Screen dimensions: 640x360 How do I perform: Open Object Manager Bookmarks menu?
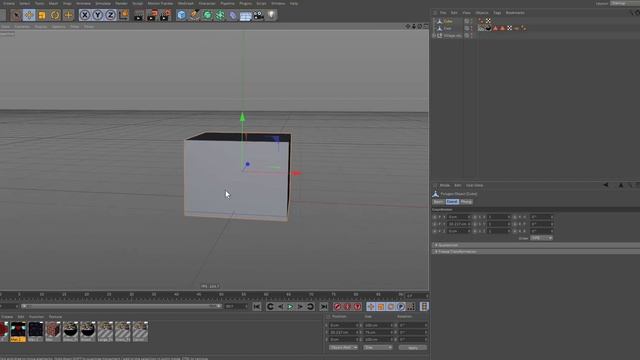515,13
